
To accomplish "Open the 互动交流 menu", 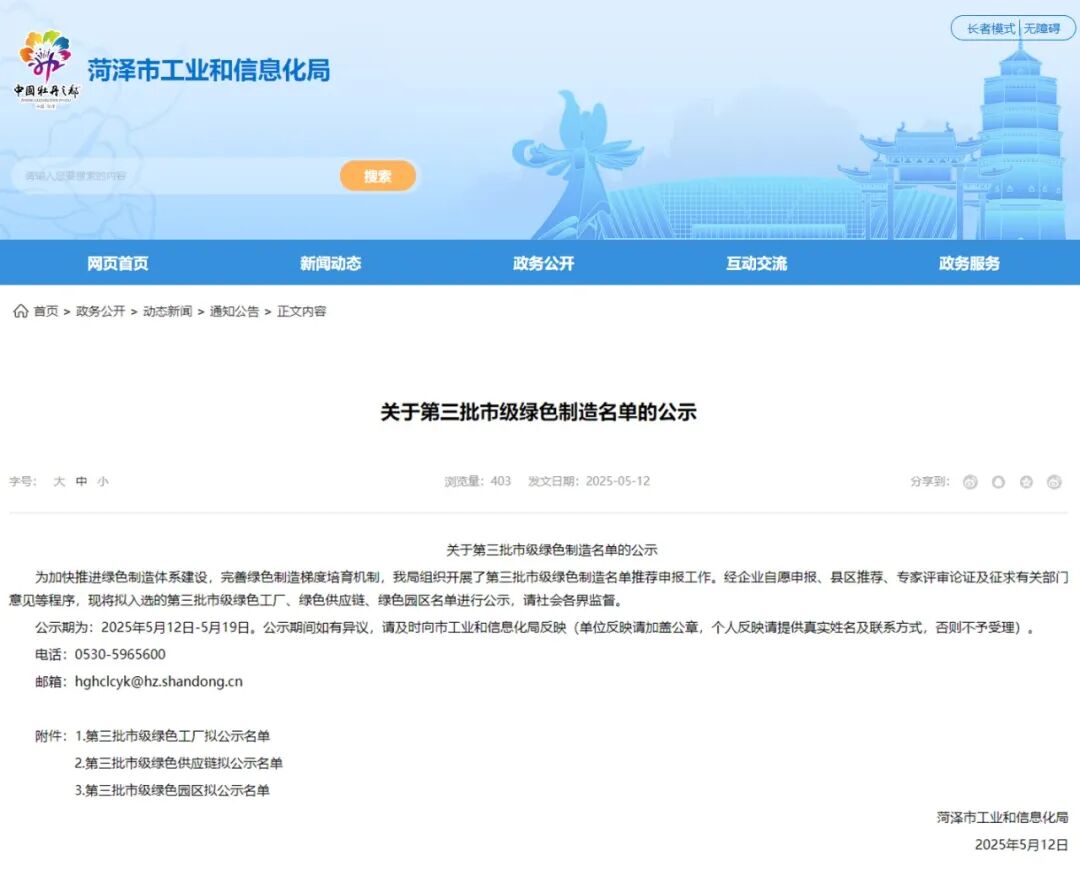I will point(756,263).
